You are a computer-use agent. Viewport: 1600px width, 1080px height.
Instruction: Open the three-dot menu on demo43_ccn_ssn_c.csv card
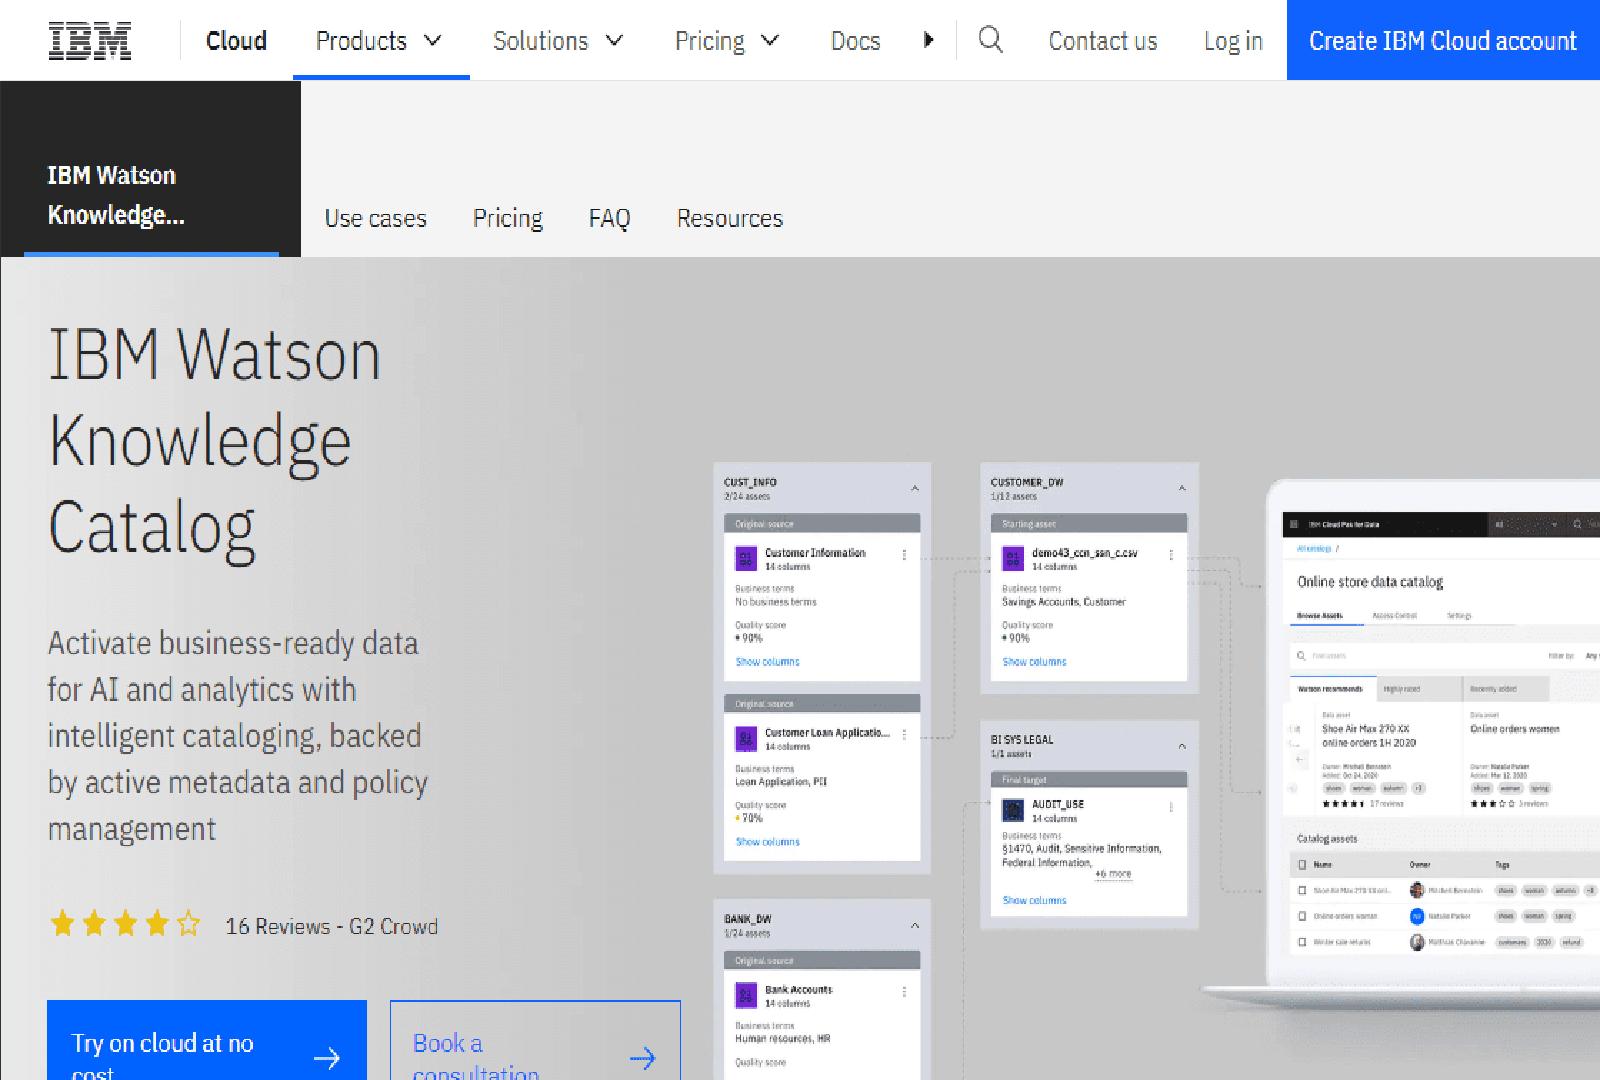[x=1171, y=553]
